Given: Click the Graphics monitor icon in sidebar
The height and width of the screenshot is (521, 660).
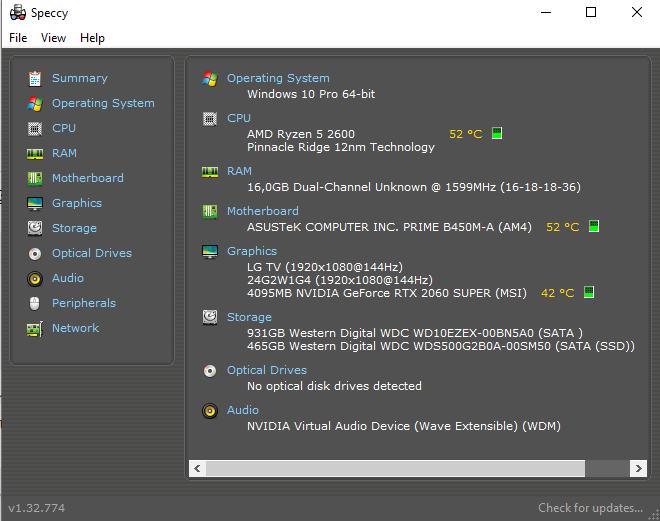Looking at the screenshot, I should [35, 204].
